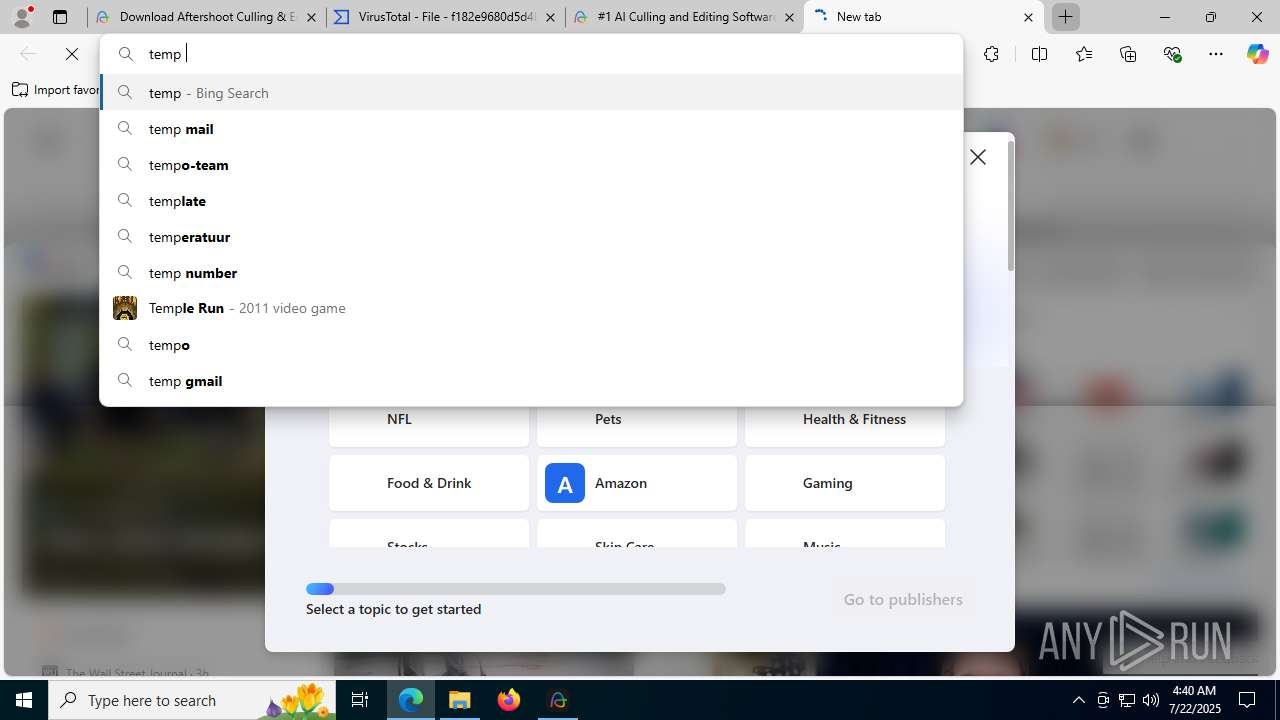Click the dialog's vertical scrollbar
Viewport: 1280px width, 720px height.
[x=1011, y=205]
